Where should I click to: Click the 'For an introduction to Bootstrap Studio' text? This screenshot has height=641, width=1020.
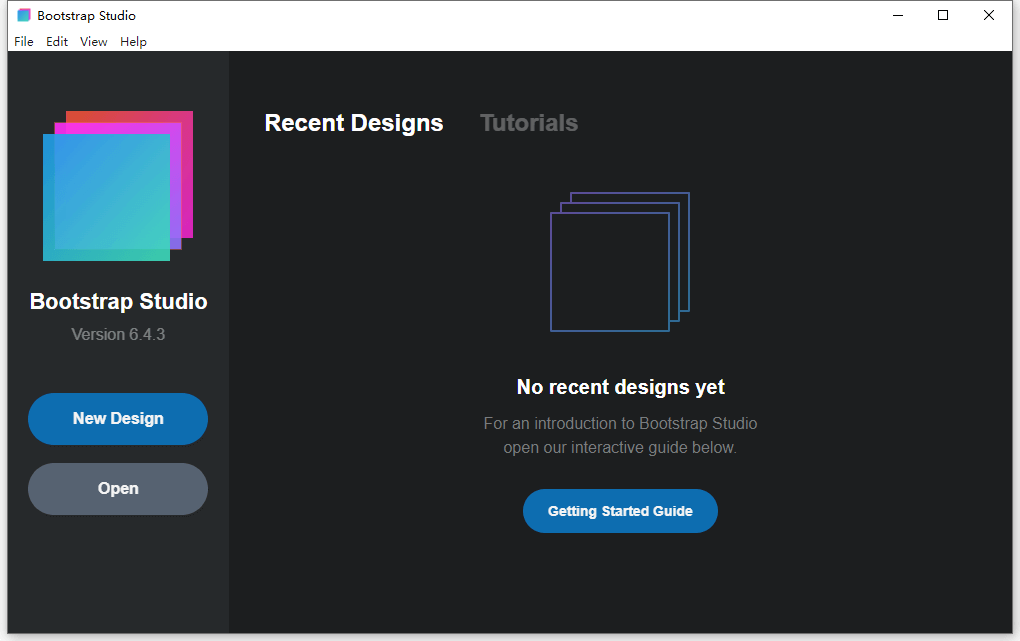click(x=620, y=424)
